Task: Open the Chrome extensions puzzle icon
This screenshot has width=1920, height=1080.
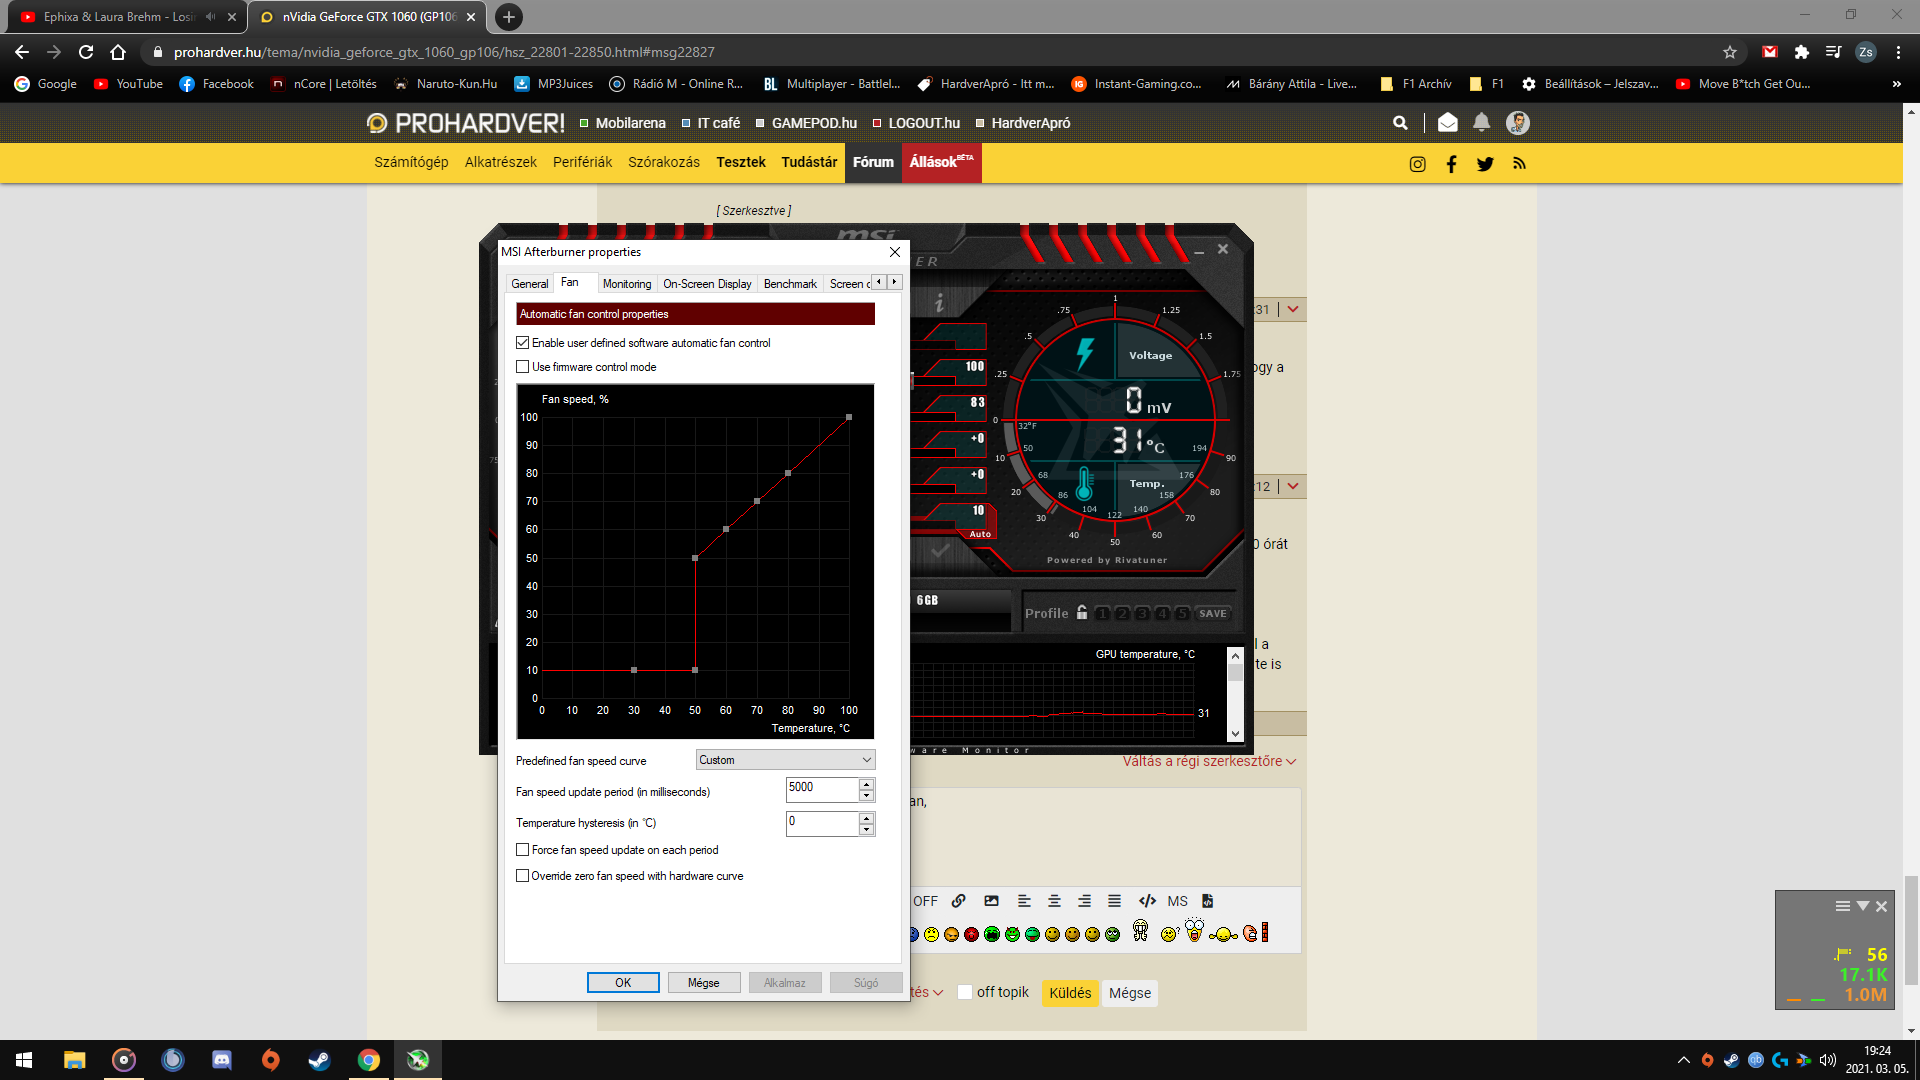Action: pyautogui.click(x=1802, y=52)
